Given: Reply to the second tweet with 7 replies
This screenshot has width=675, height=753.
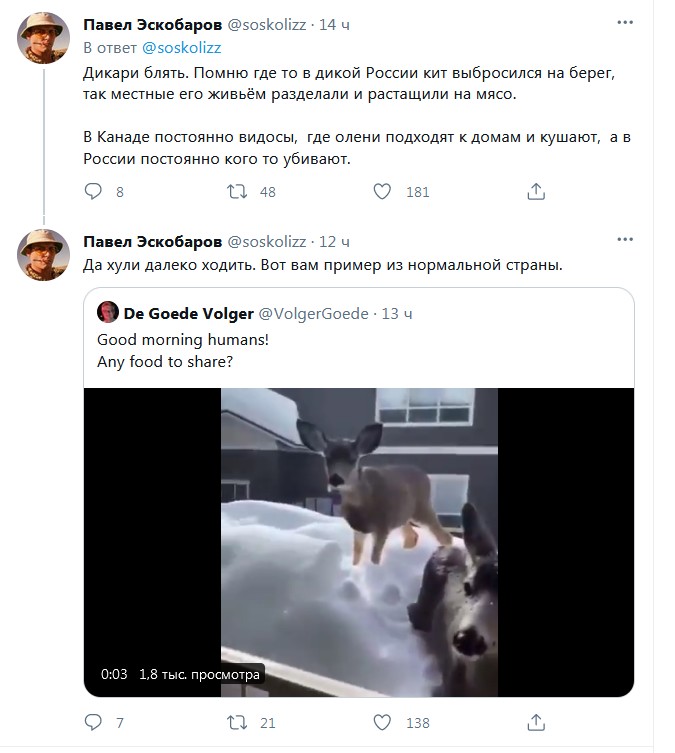Looking at the screenshot, I should point(93,722).
